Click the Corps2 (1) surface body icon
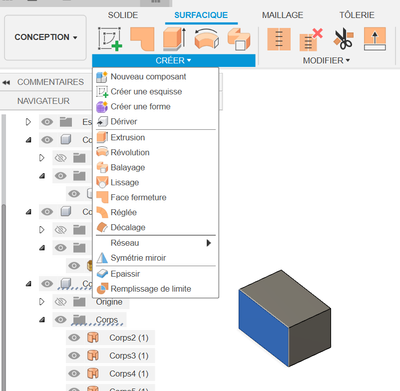The width and height of the screenshot is (400, 391). (93, 338)
